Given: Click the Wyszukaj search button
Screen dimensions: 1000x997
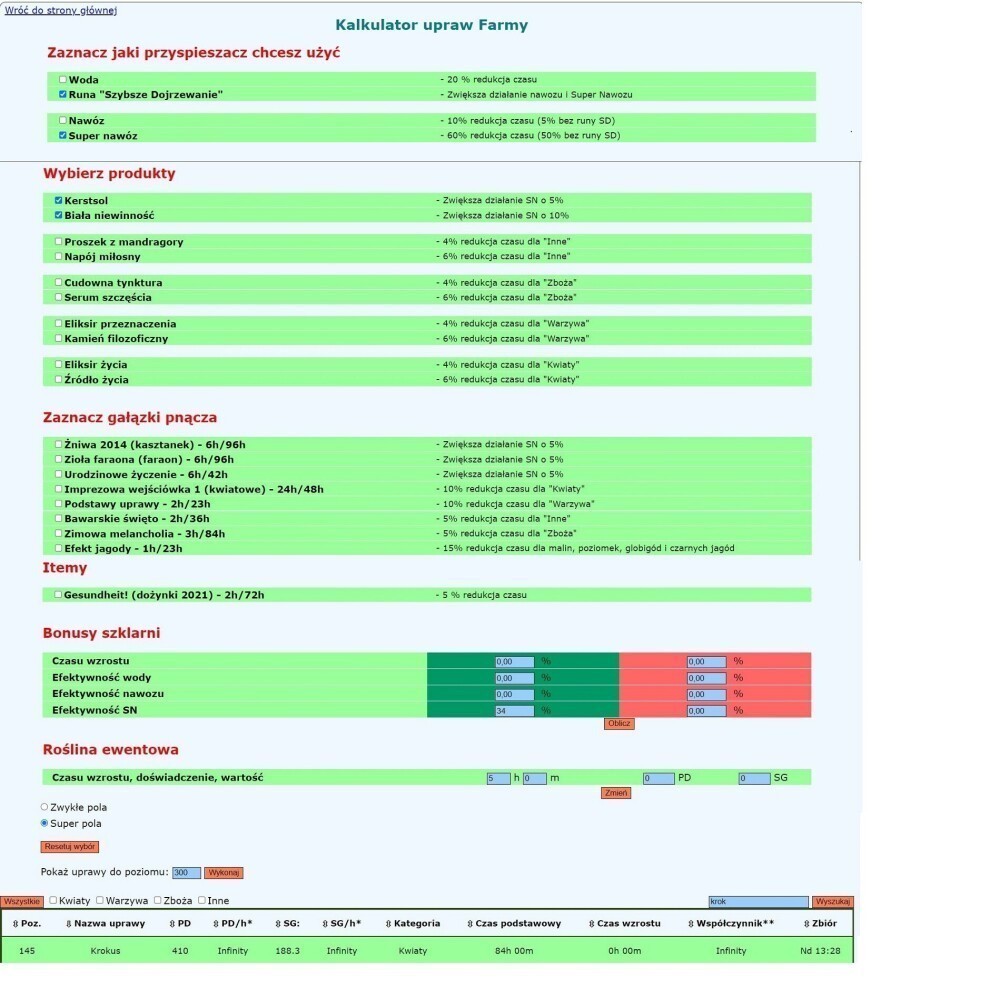Looking at the screenshot, I should [x=832, y=901].
